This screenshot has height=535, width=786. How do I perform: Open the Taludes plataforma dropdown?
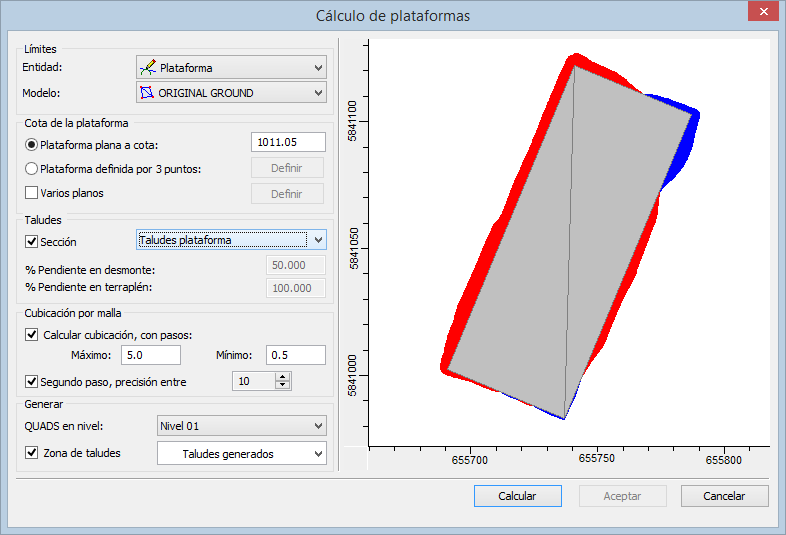[231, 240]
